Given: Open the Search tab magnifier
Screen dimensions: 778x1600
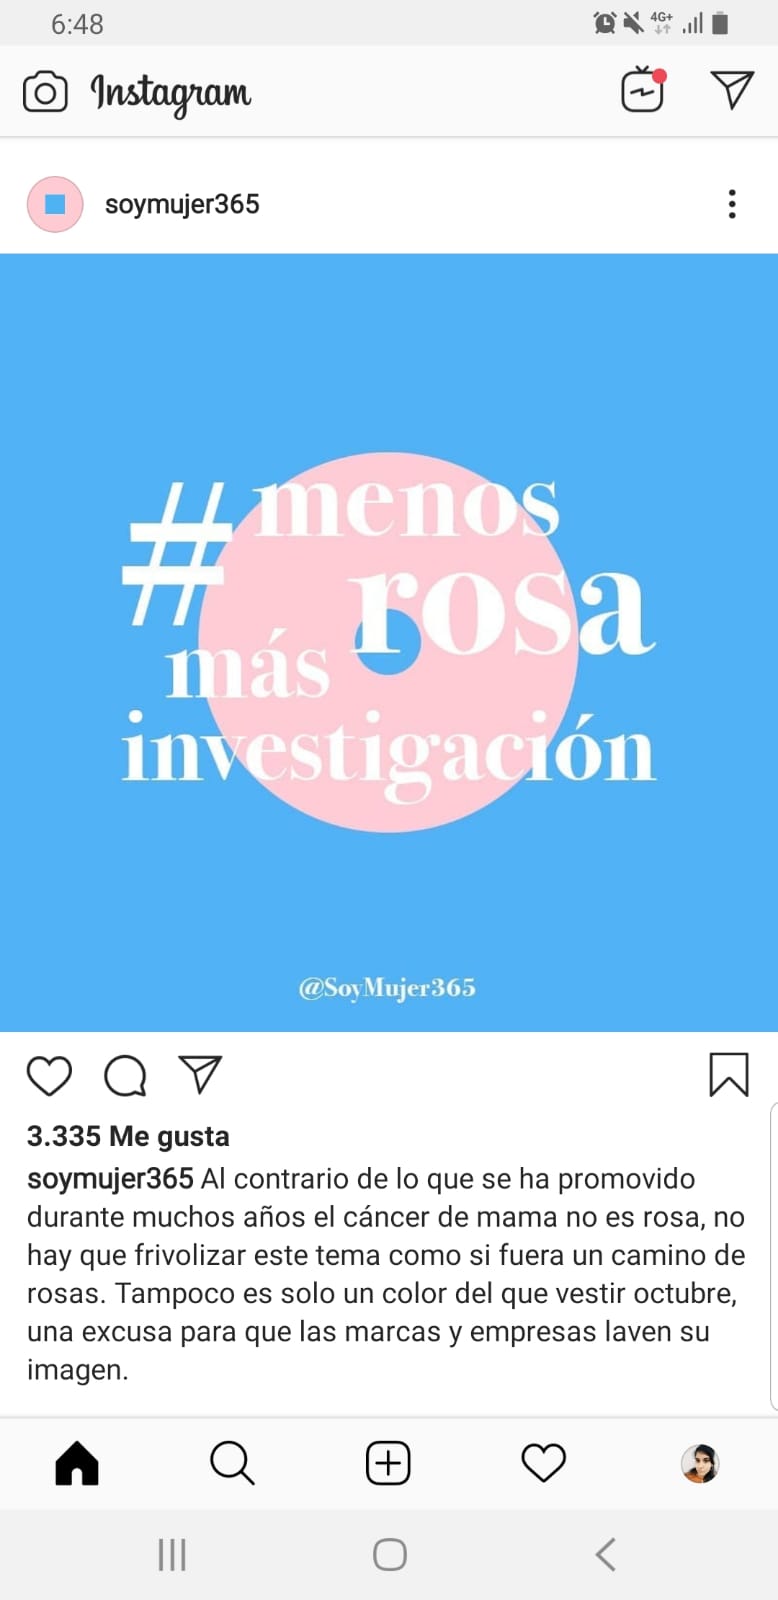Looking at the screenshot, I should click(x=232, y=1464).
